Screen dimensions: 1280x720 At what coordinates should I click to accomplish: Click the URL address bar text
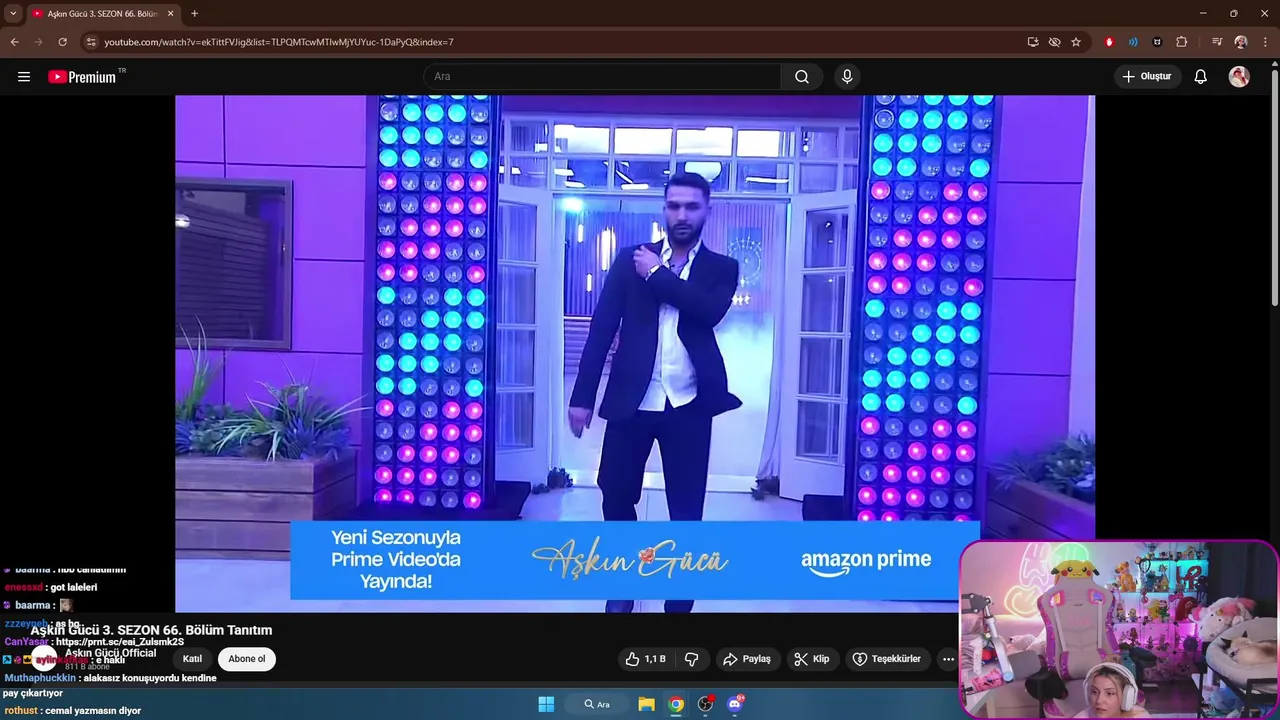pyautogui.click(x=279, y=42)
